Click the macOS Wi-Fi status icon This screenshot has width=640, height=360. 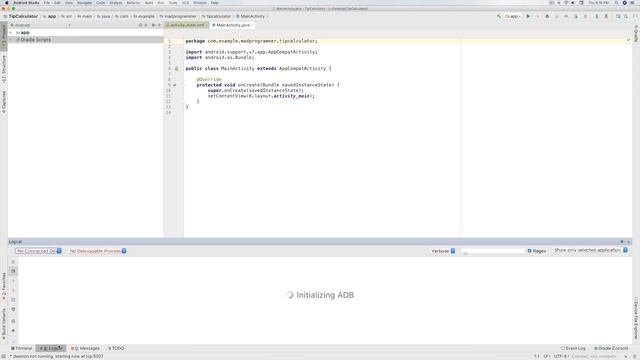tap(566, 2)
